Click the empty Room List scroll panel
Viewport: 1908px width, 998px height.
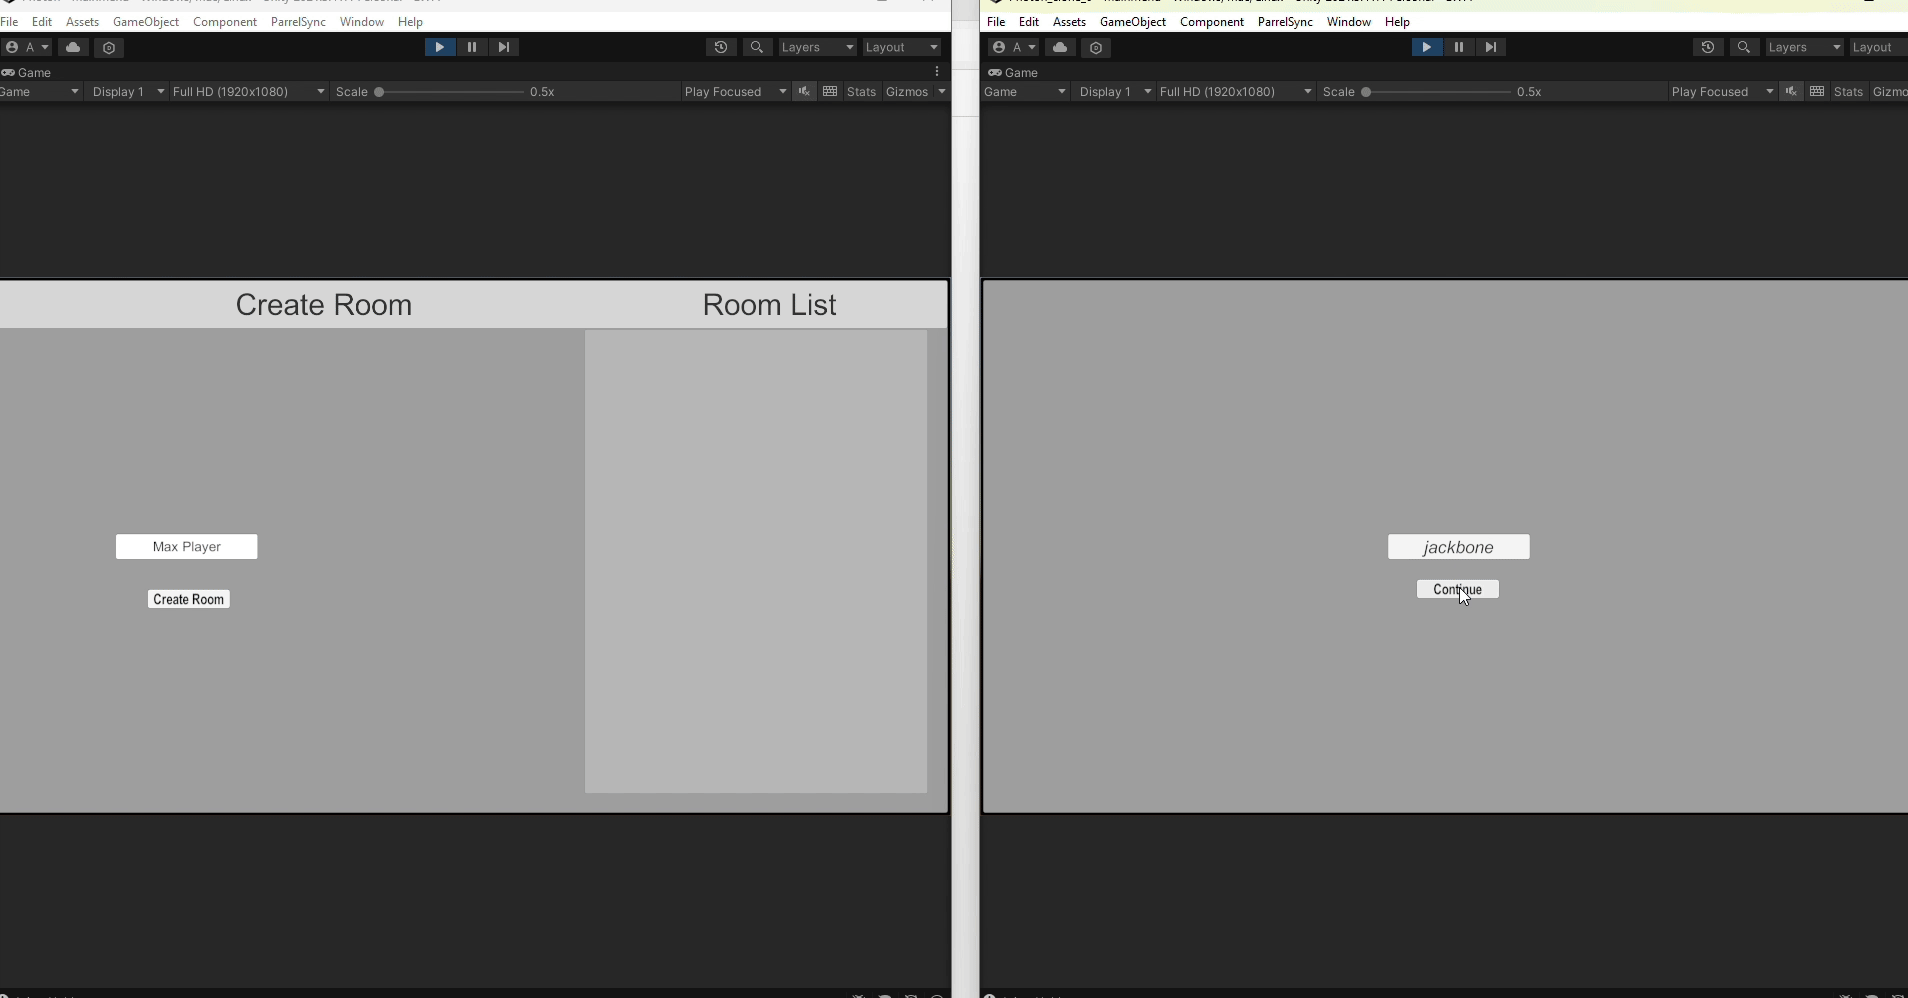(756, 561)
